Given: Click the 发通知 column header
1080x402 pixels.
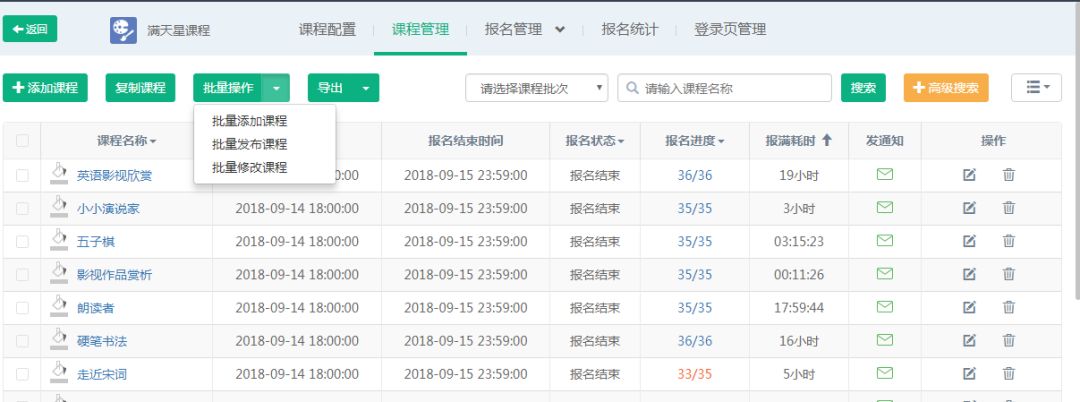Looking at the screenshot, I should pos(884,140).
